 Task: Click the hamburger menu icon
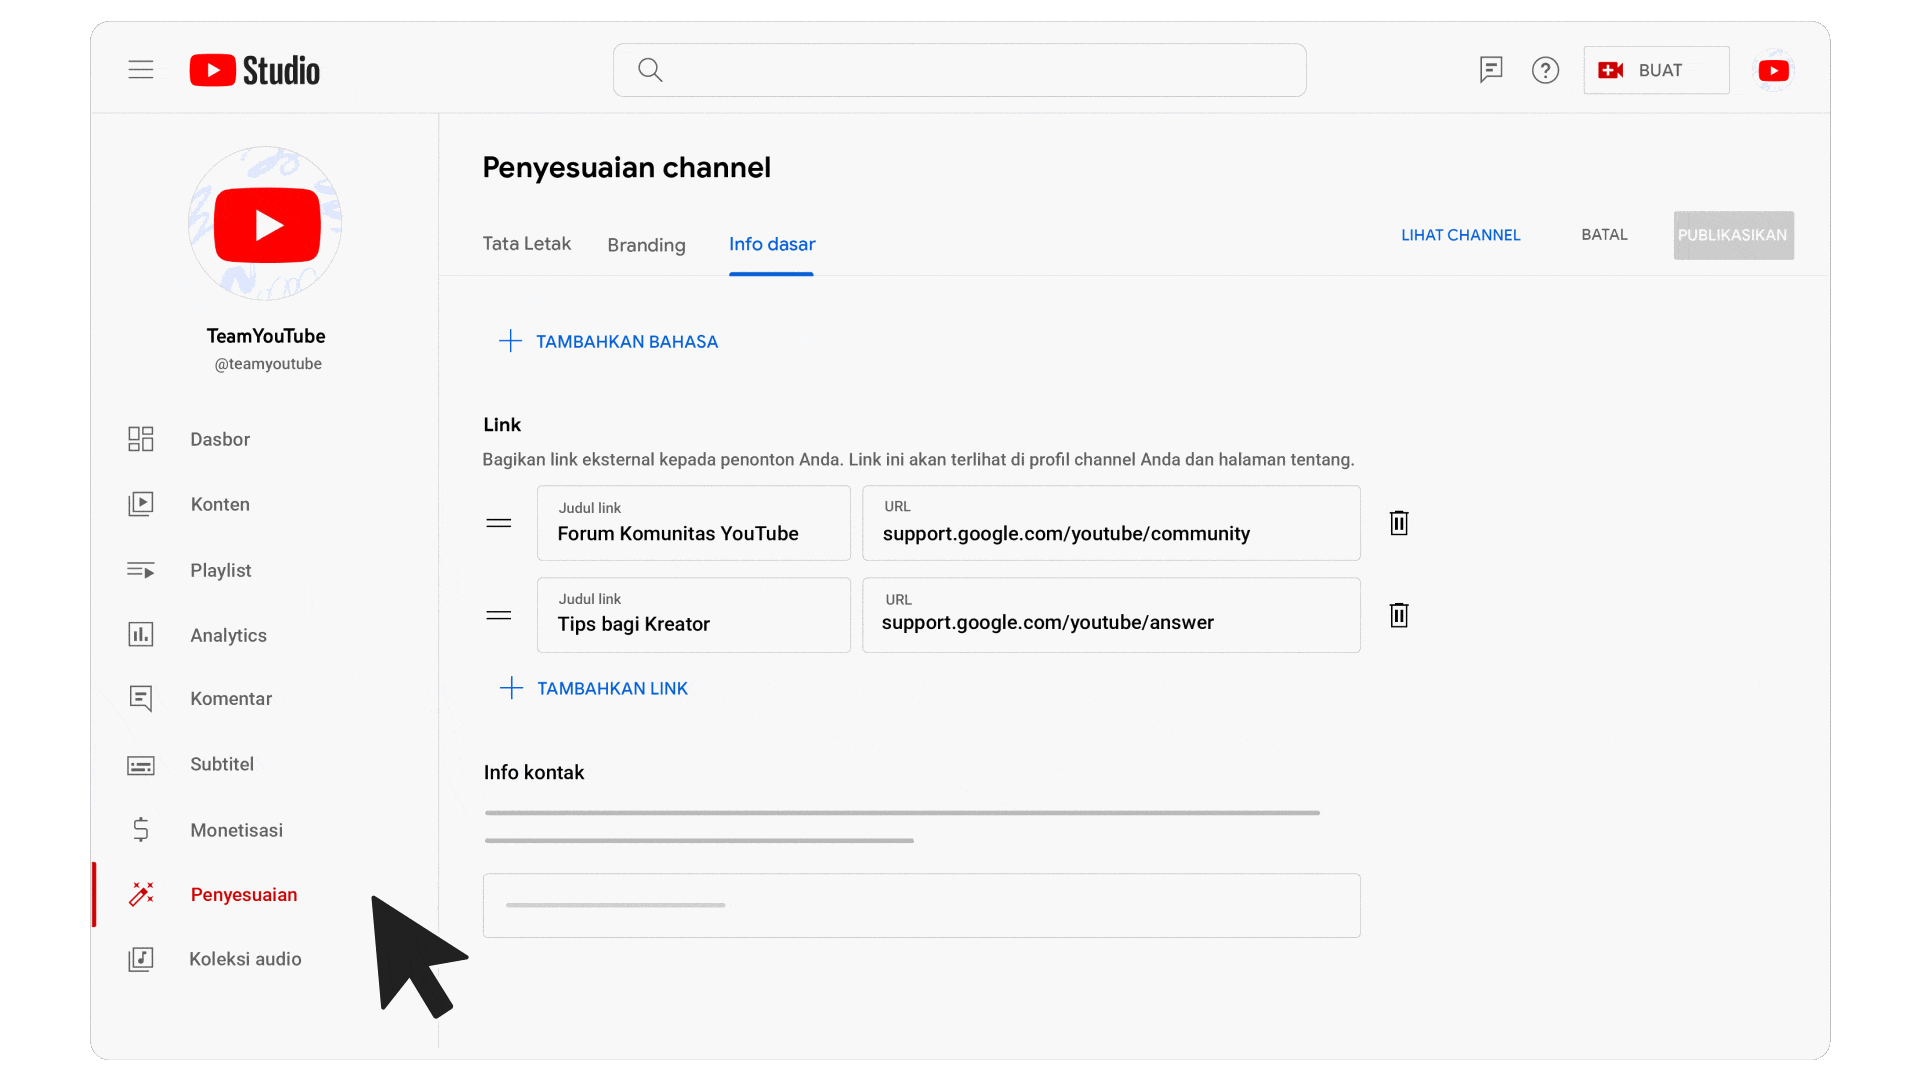[140, 70]
